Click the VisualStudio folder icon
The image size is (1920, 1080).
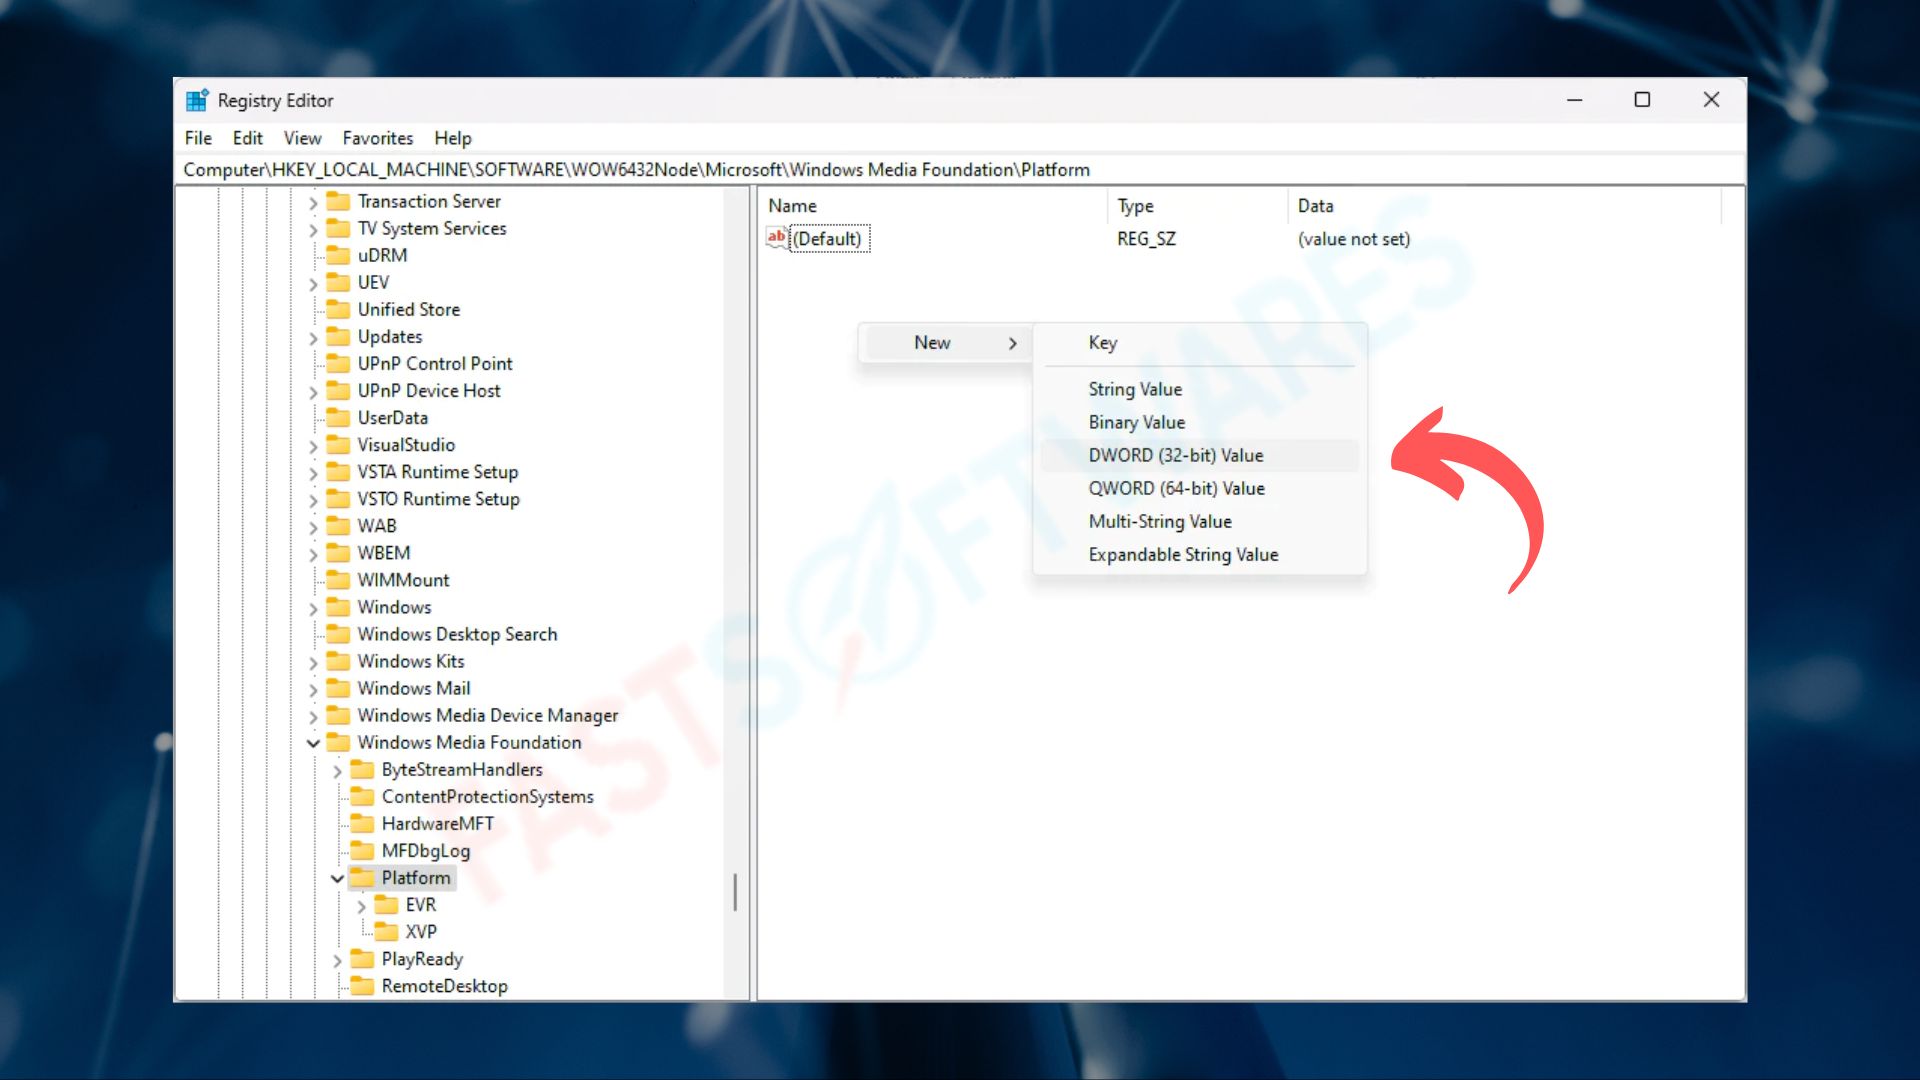[339, 444]
